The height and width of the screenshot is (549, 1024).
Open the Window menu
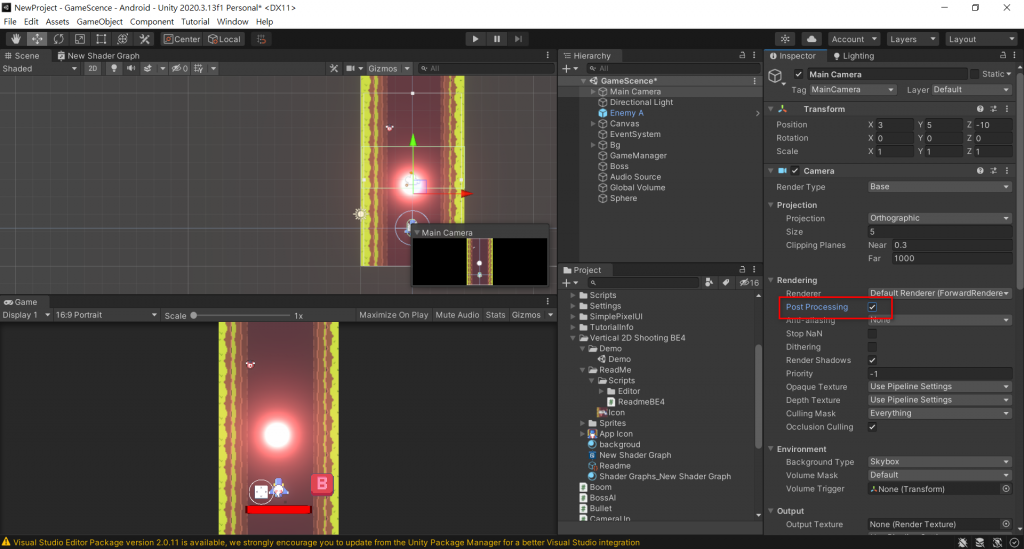pyautogui.click(x=232, y=22)
